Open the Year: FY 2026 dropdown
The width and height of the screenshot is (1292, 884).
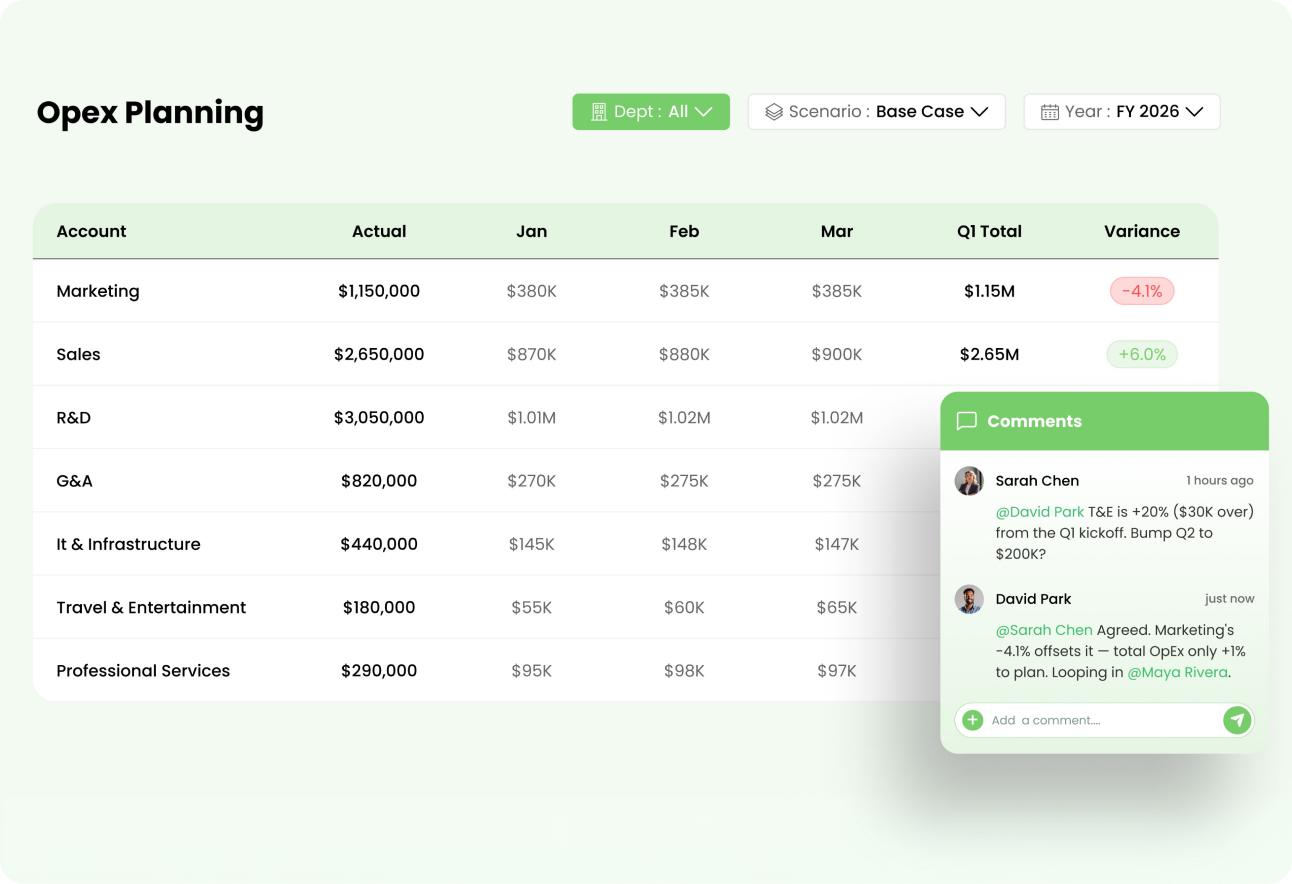(1122, 112)
